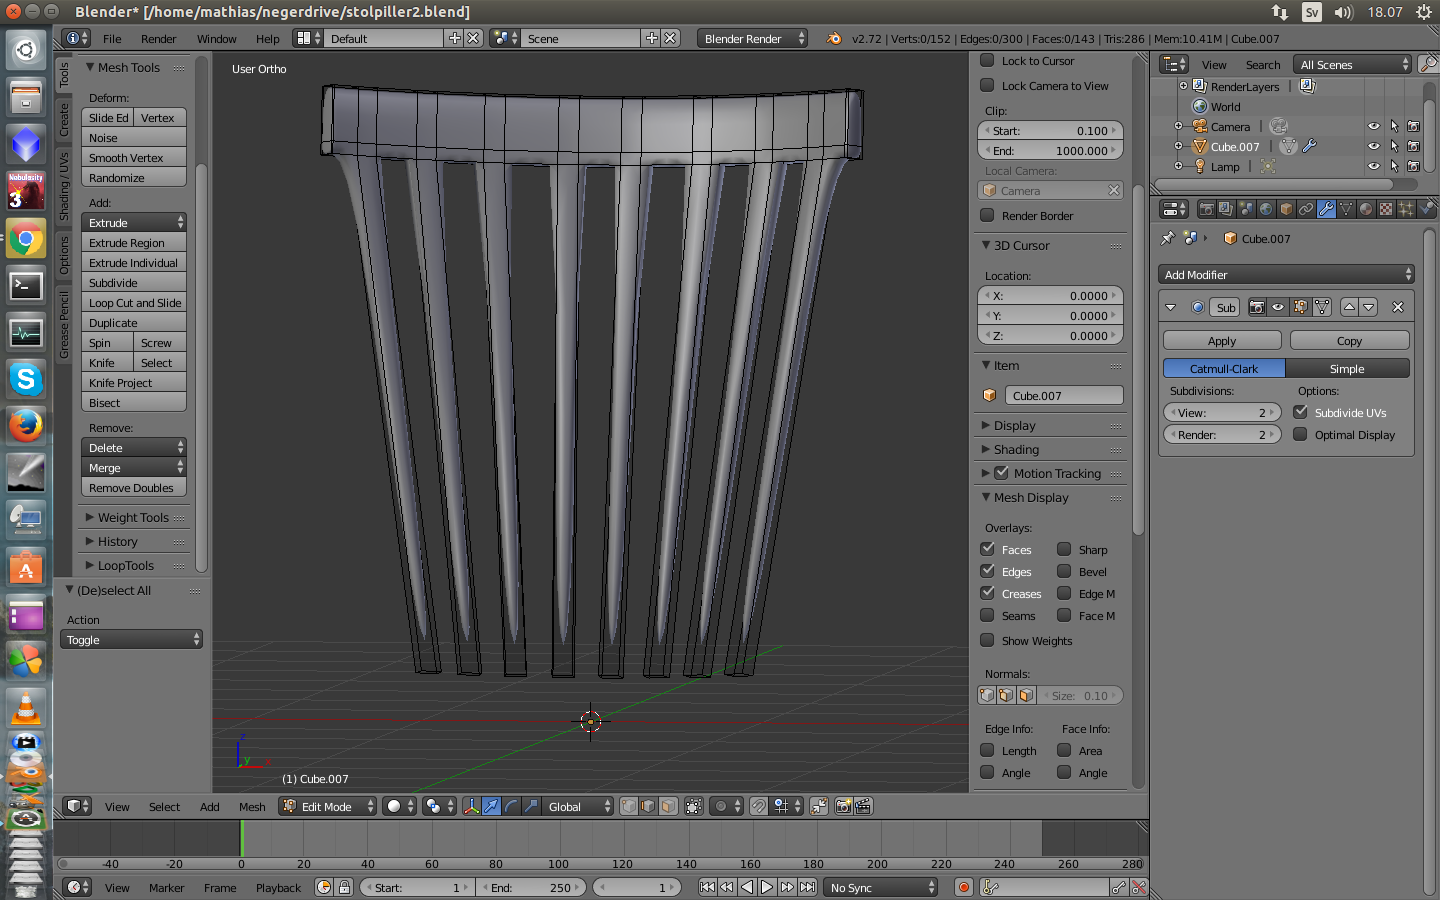Open the Object Constraints chain-link tab
1440x900 pixels.
click(x=1306, y=209)
